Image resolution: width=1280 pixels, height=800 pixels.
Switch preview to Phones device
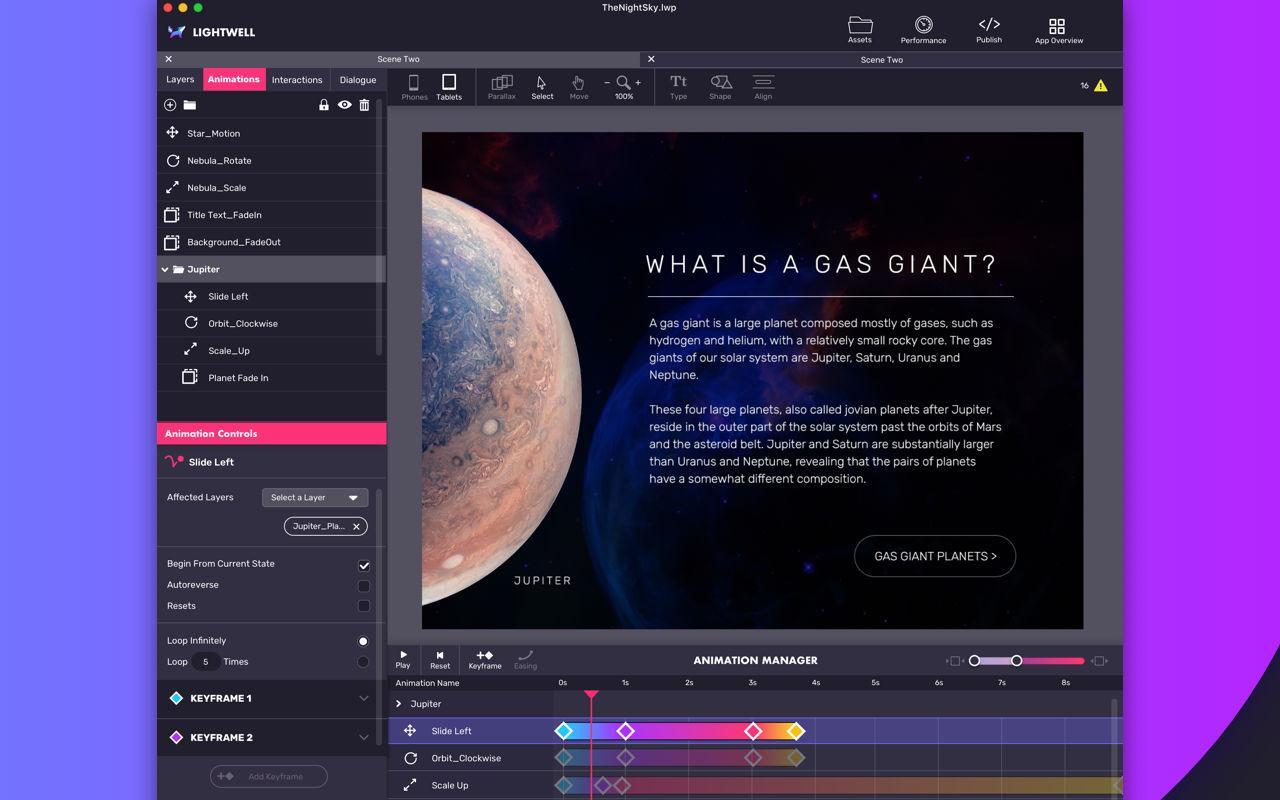[414, 87]
